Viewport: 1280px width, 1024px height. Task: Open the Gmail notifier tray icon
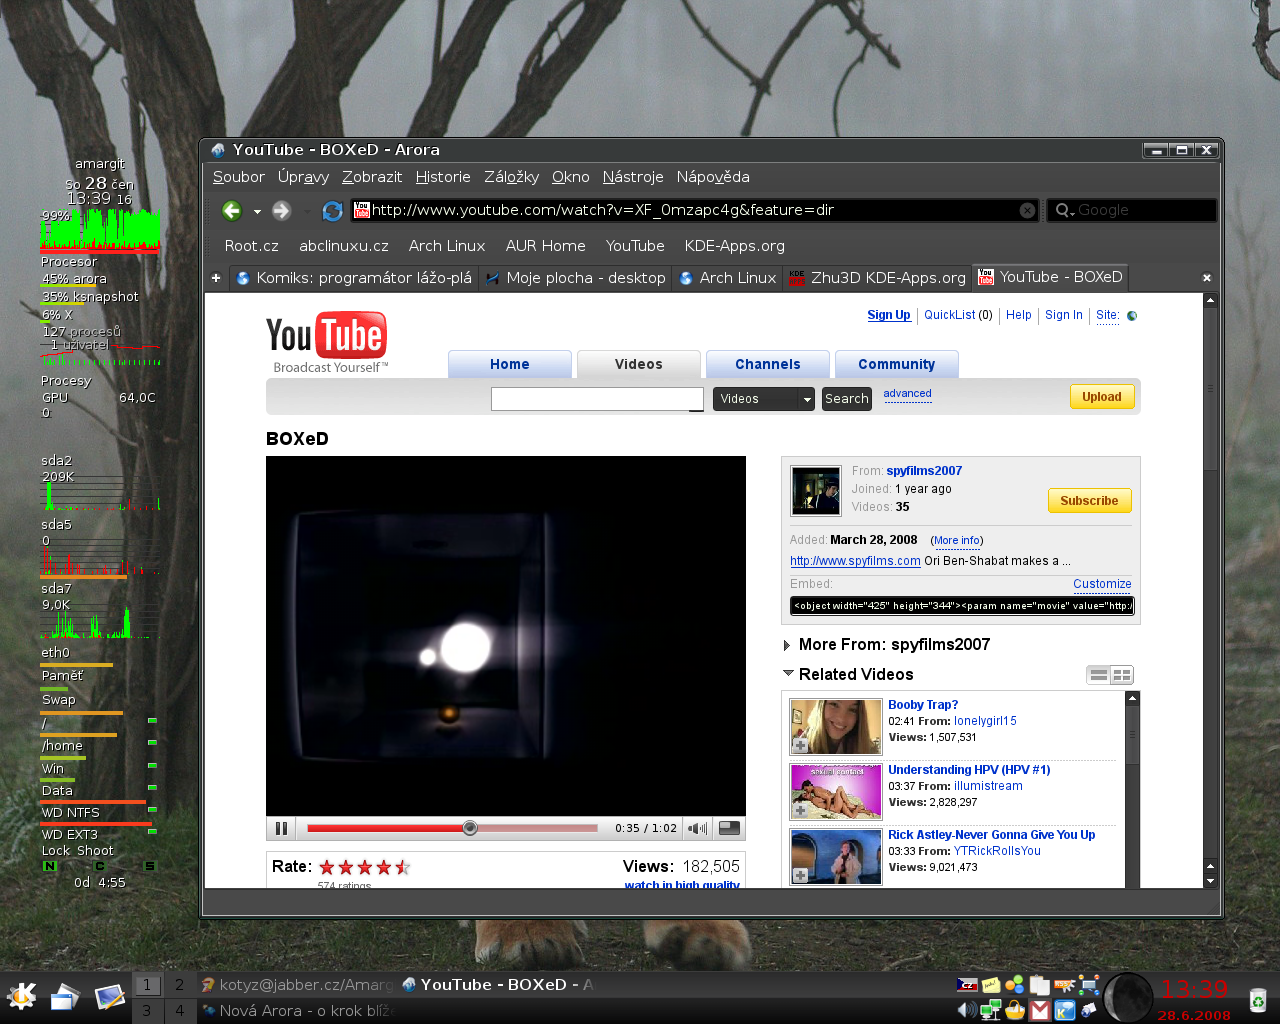pos(1040,1010)
